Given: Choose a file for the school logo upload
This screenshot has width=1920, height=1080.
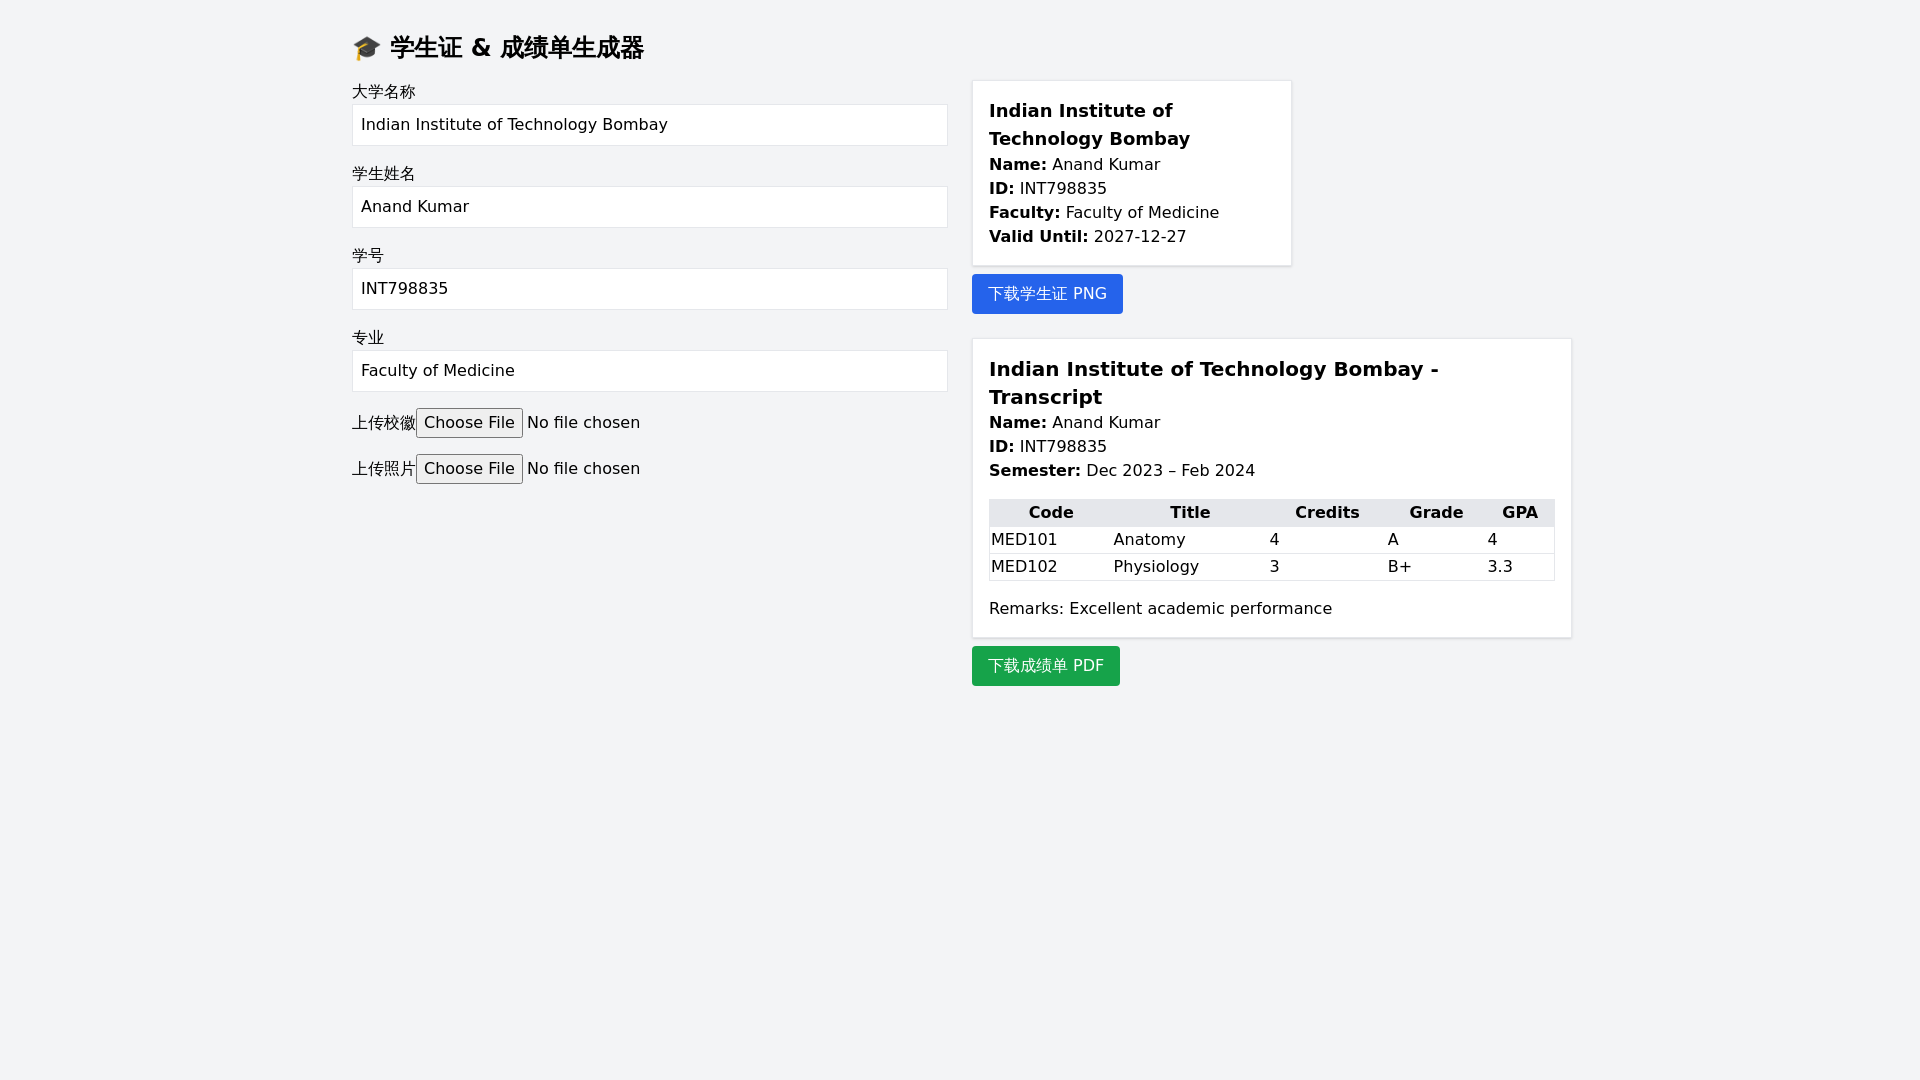Looking at the screenshot, I should [469, 423].
